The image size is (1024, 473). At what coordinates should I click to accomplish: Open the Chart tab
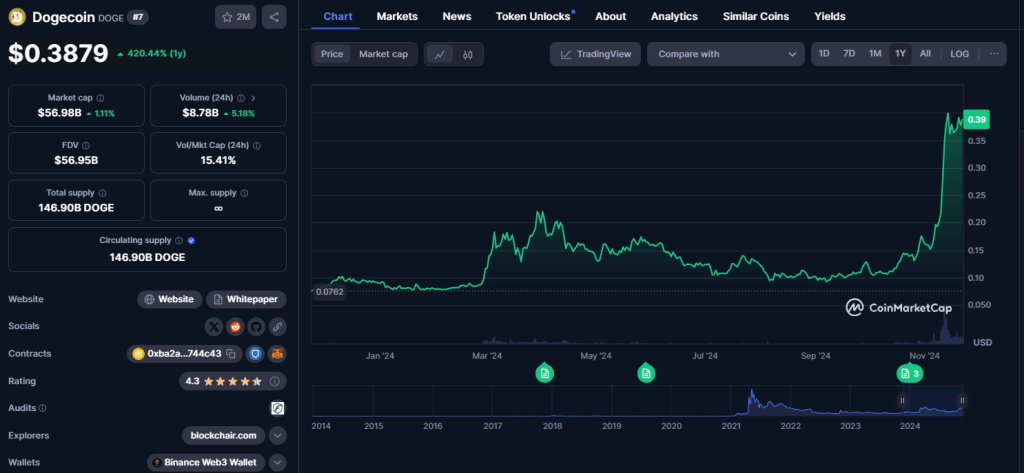click(x=338, y=16)
